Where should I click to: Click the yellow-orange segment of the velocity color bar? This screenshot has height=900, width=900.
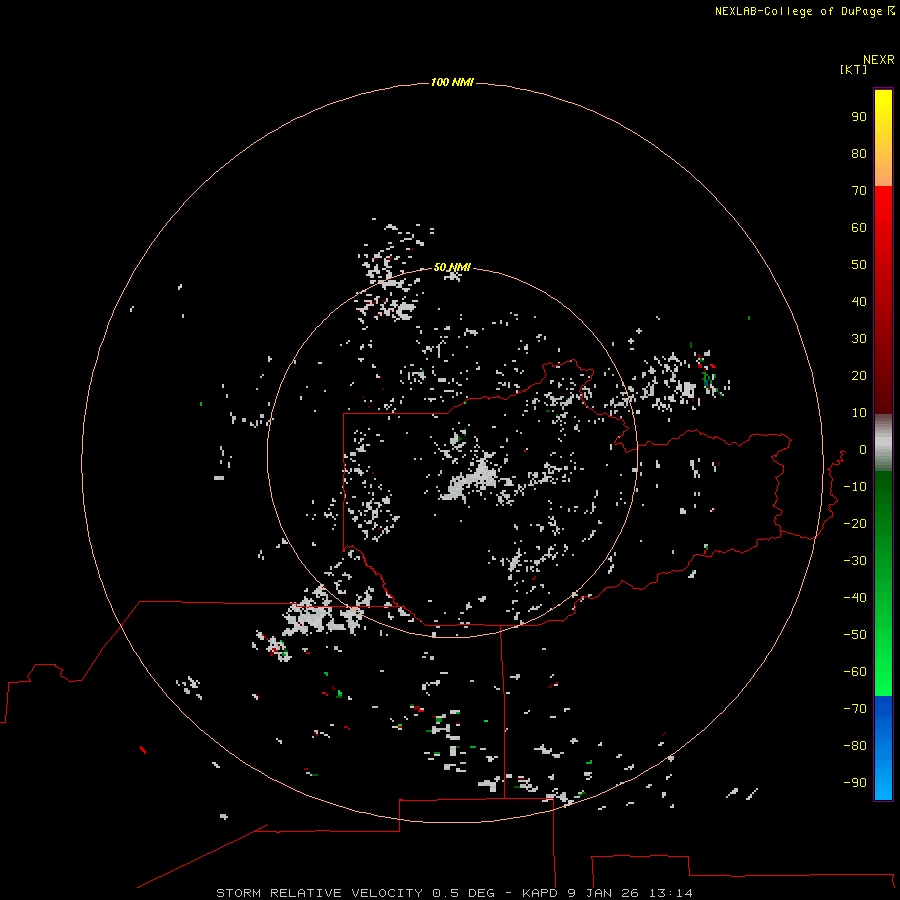tap(883, 138)
